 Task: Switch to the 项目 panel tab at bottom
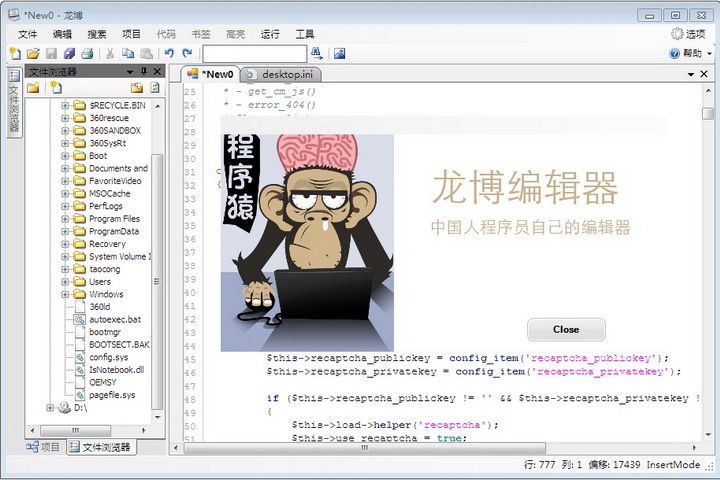coord(44,447)
